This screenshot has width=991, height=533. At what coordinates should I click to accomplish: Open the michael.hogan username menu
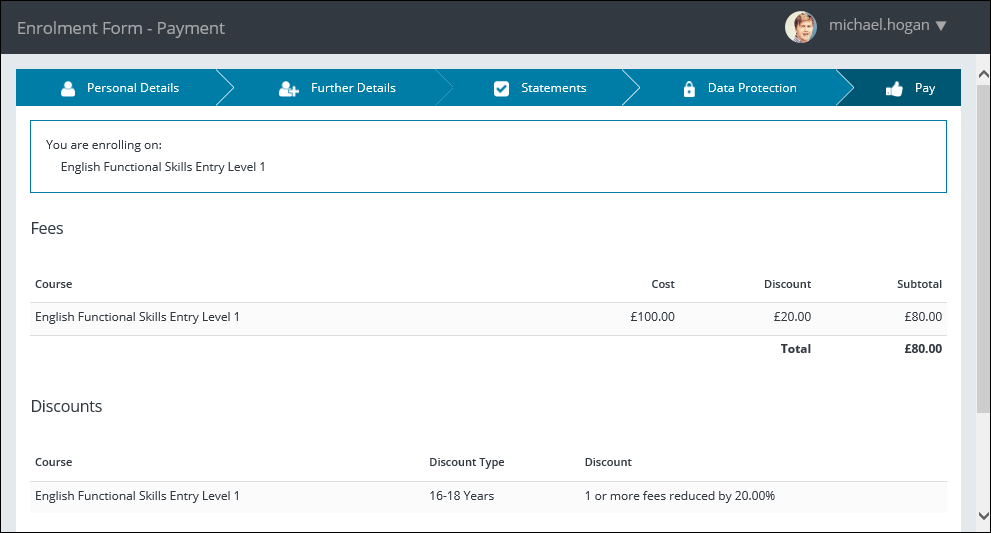tap(879, 27)
